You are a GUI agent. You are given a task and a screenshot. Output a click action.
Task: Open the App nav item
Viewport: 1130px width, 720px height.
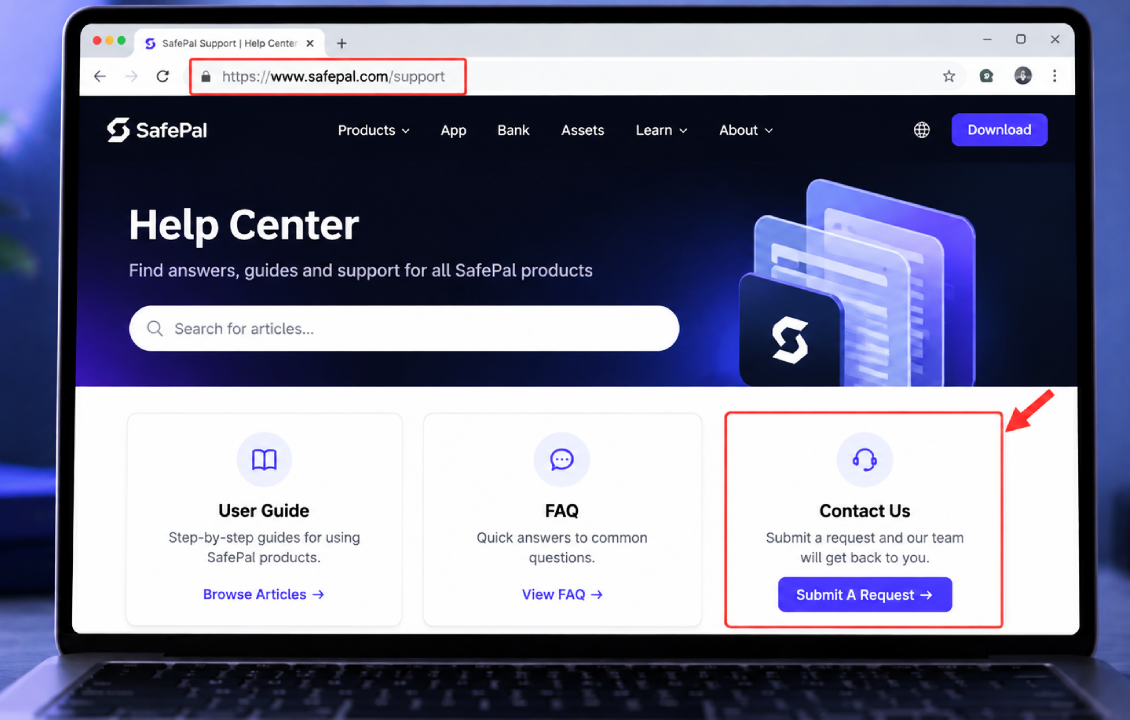tap(453, 130)
